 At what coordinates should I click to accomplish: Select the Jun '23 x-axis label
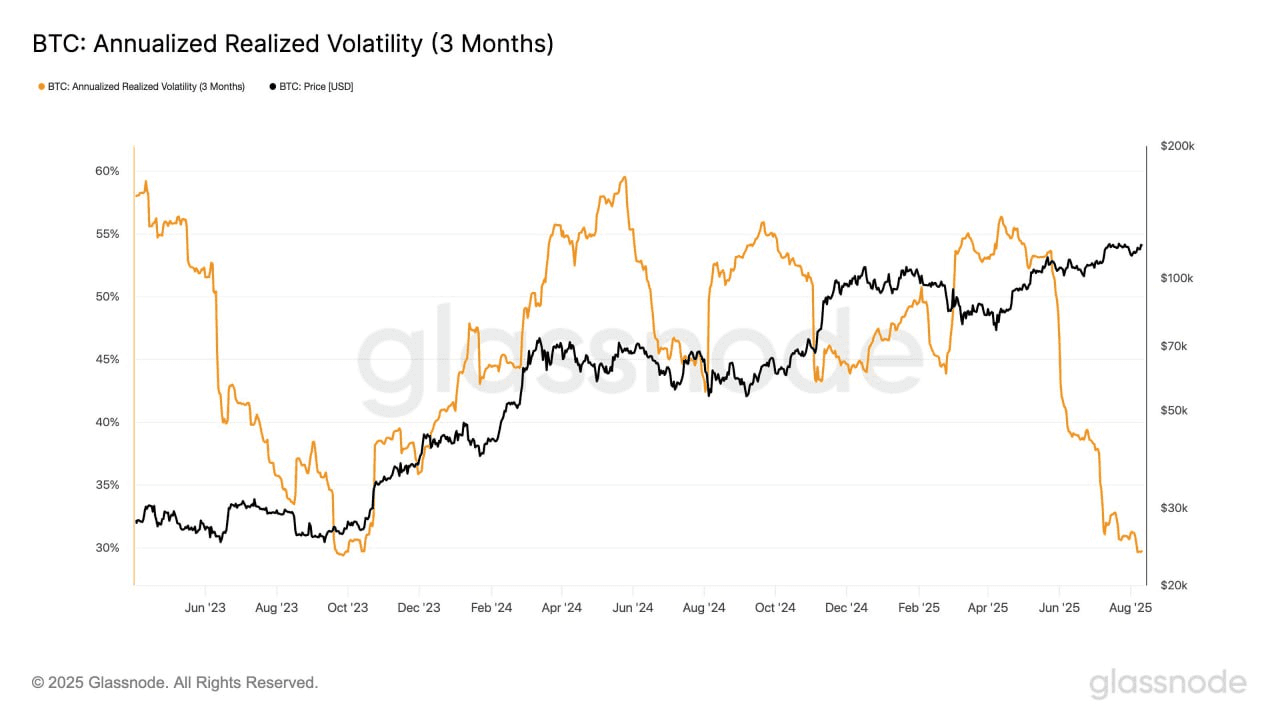tap(205, 607)
